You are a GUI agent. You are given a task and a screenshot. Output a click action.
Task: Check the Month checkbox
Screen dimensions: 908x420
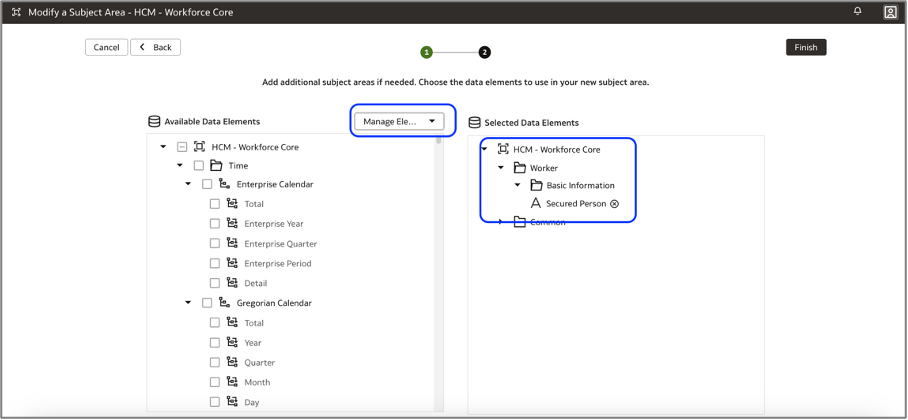[x=215, y=382]
